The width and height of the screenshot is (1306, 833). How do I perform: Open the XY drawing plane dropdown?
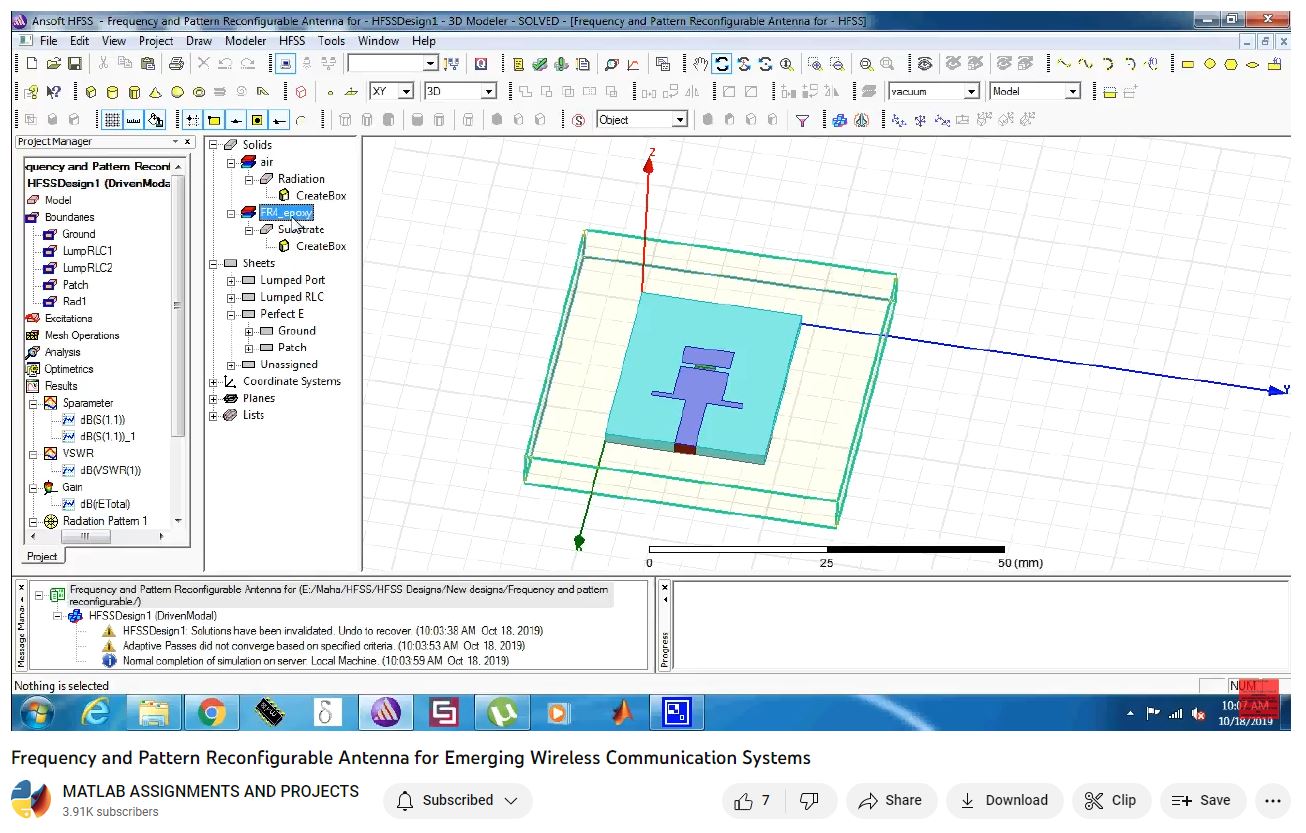(x=392, y=91)
